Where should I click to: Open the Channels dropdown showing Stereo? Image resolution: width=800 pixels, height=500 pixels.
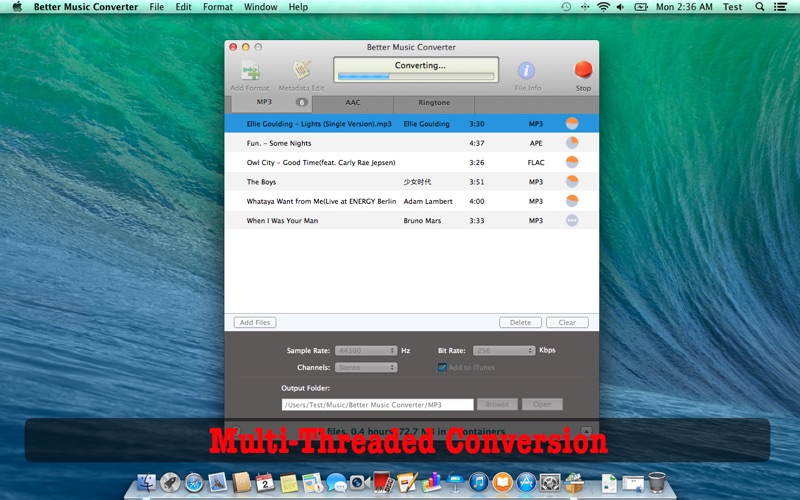[x=366, y=367]
